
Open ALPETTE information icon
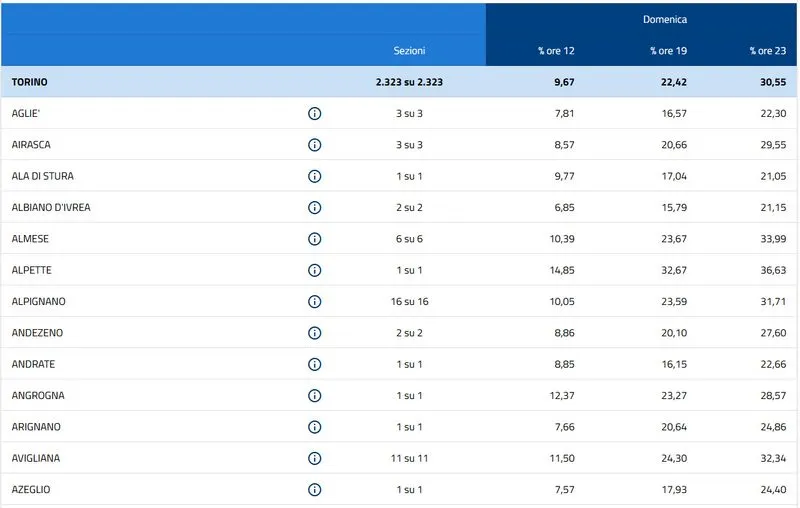click(x=314, y=270)
